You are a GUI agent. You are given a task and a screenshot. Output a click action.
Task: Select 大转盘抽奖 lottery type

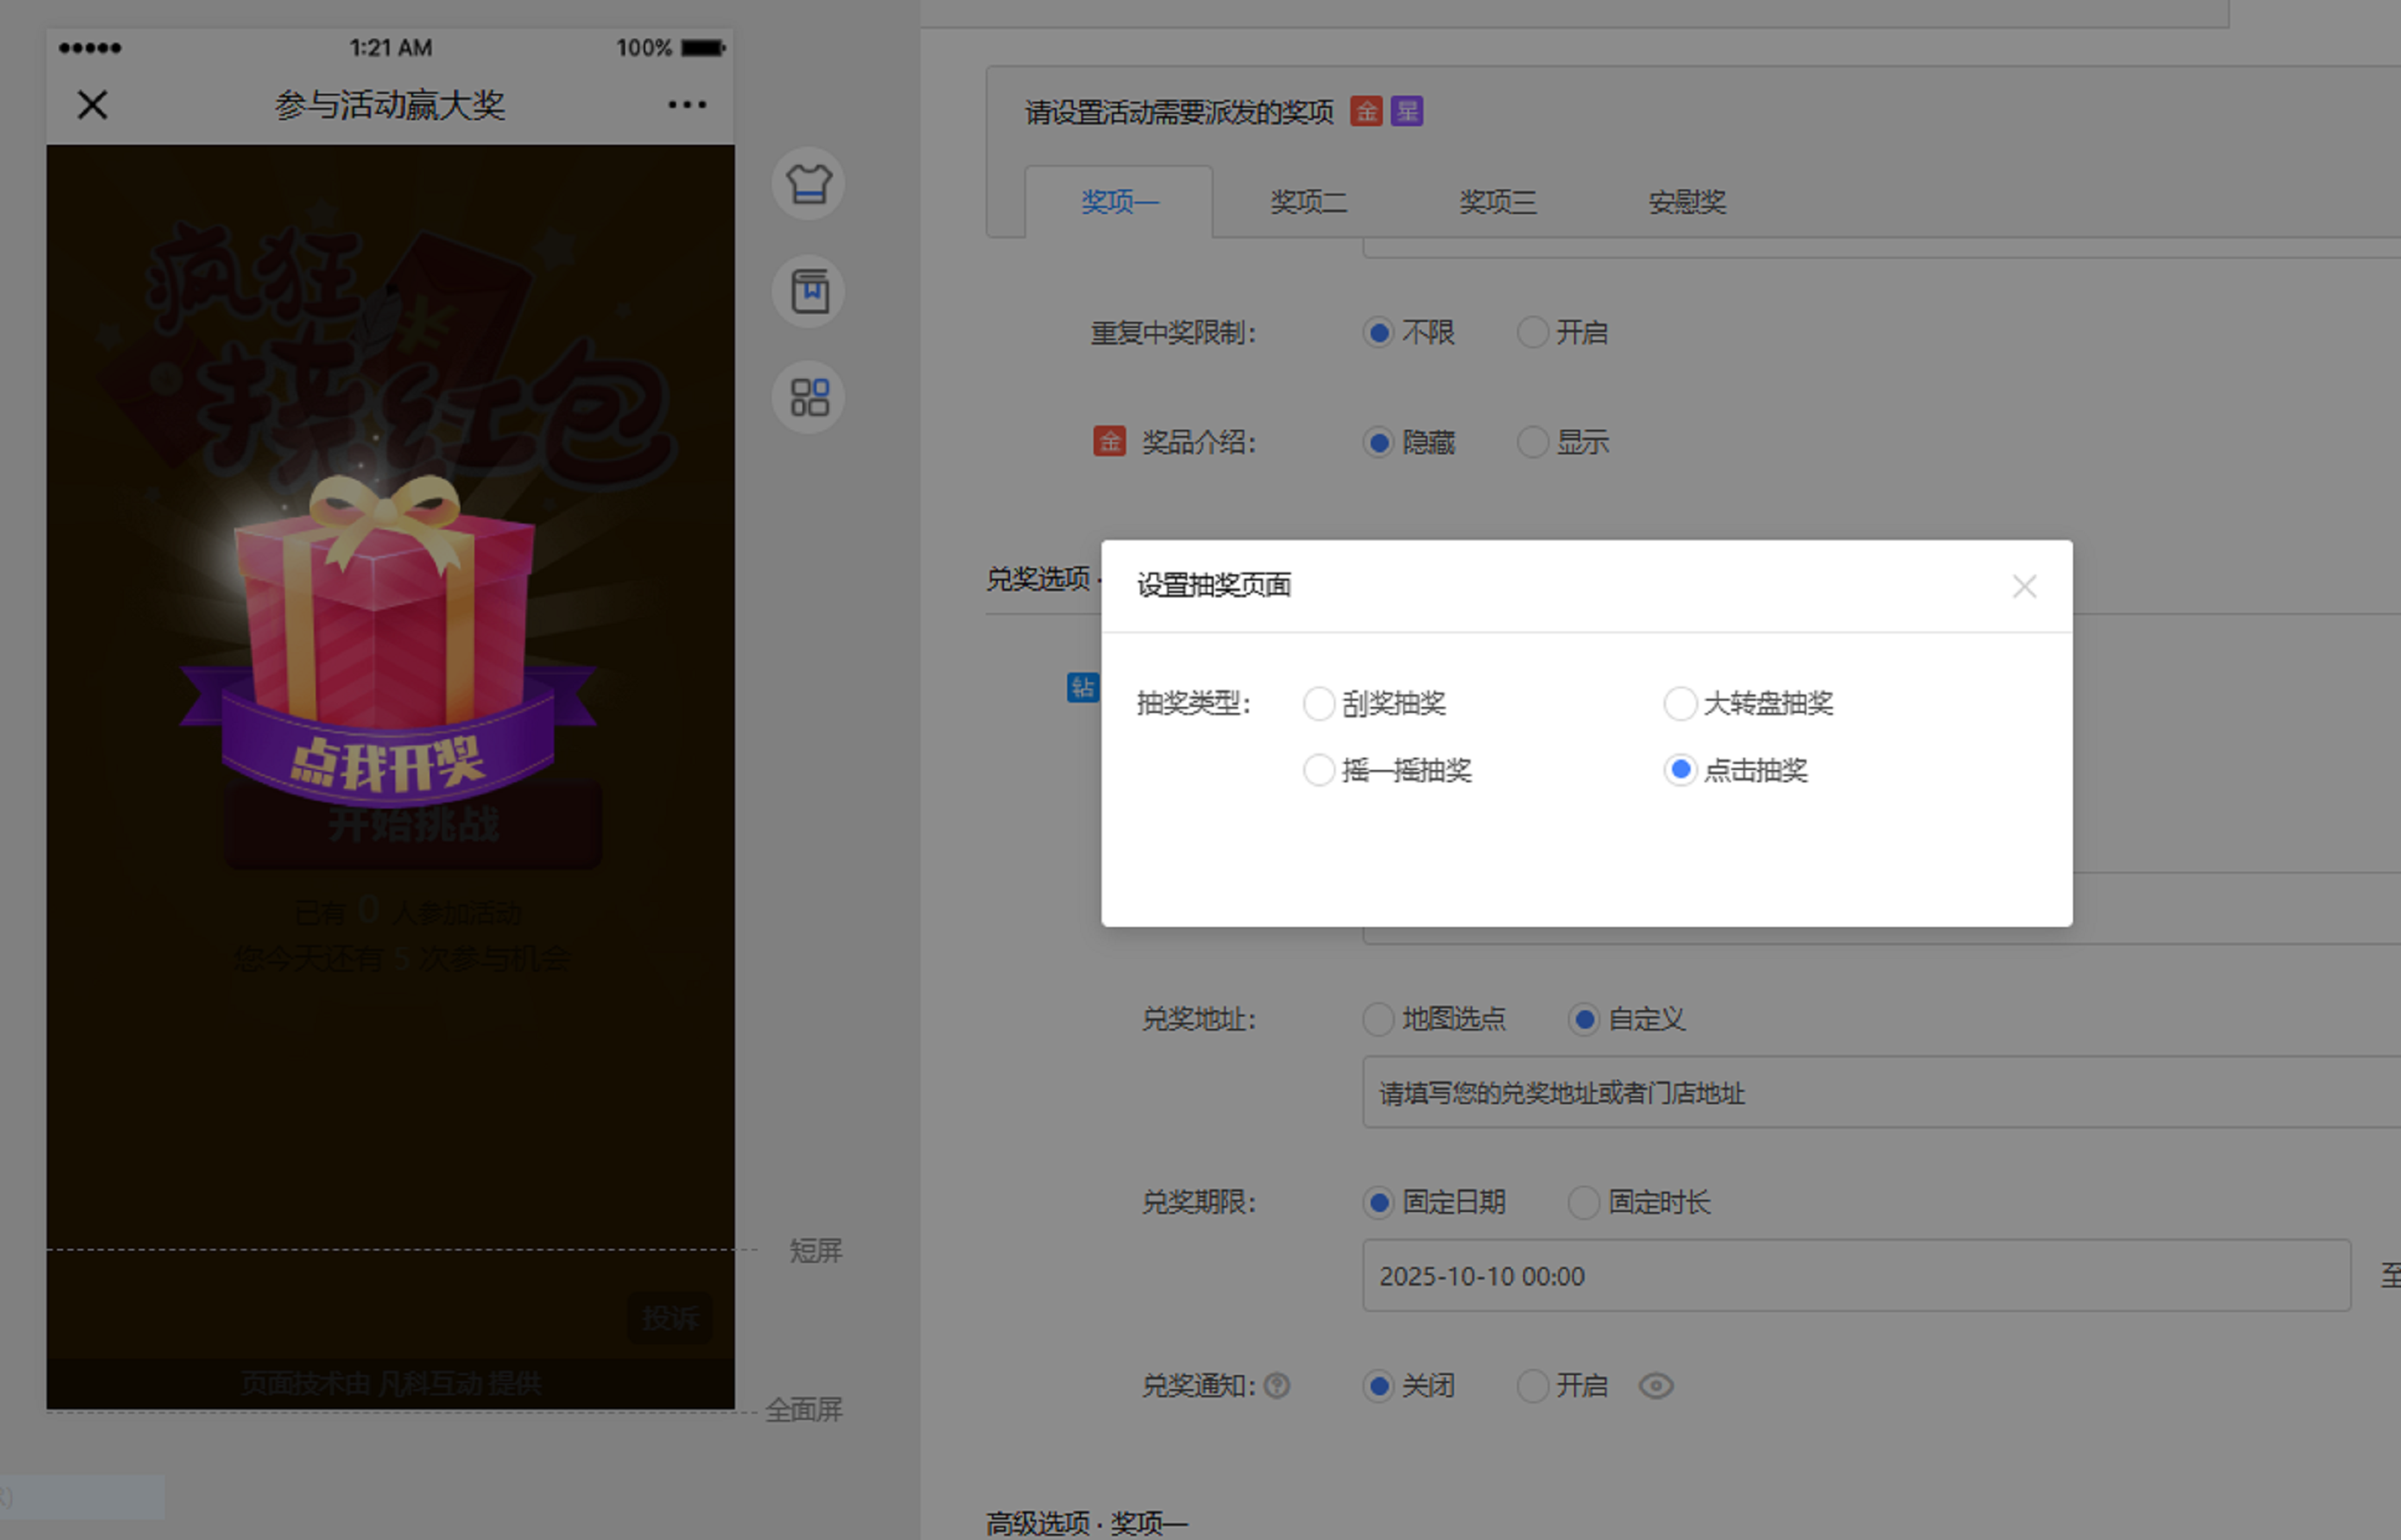tap(1680, 704)
